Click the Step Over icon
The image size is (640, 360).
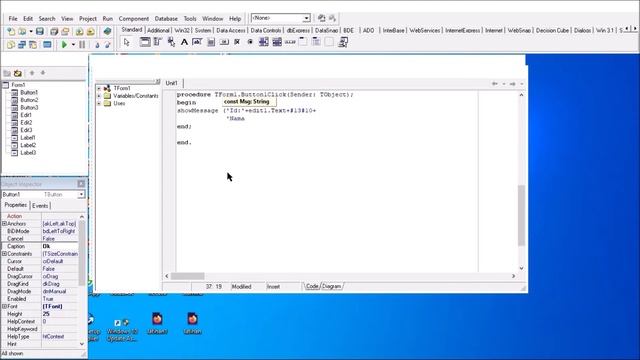click(x=107, y=44)
